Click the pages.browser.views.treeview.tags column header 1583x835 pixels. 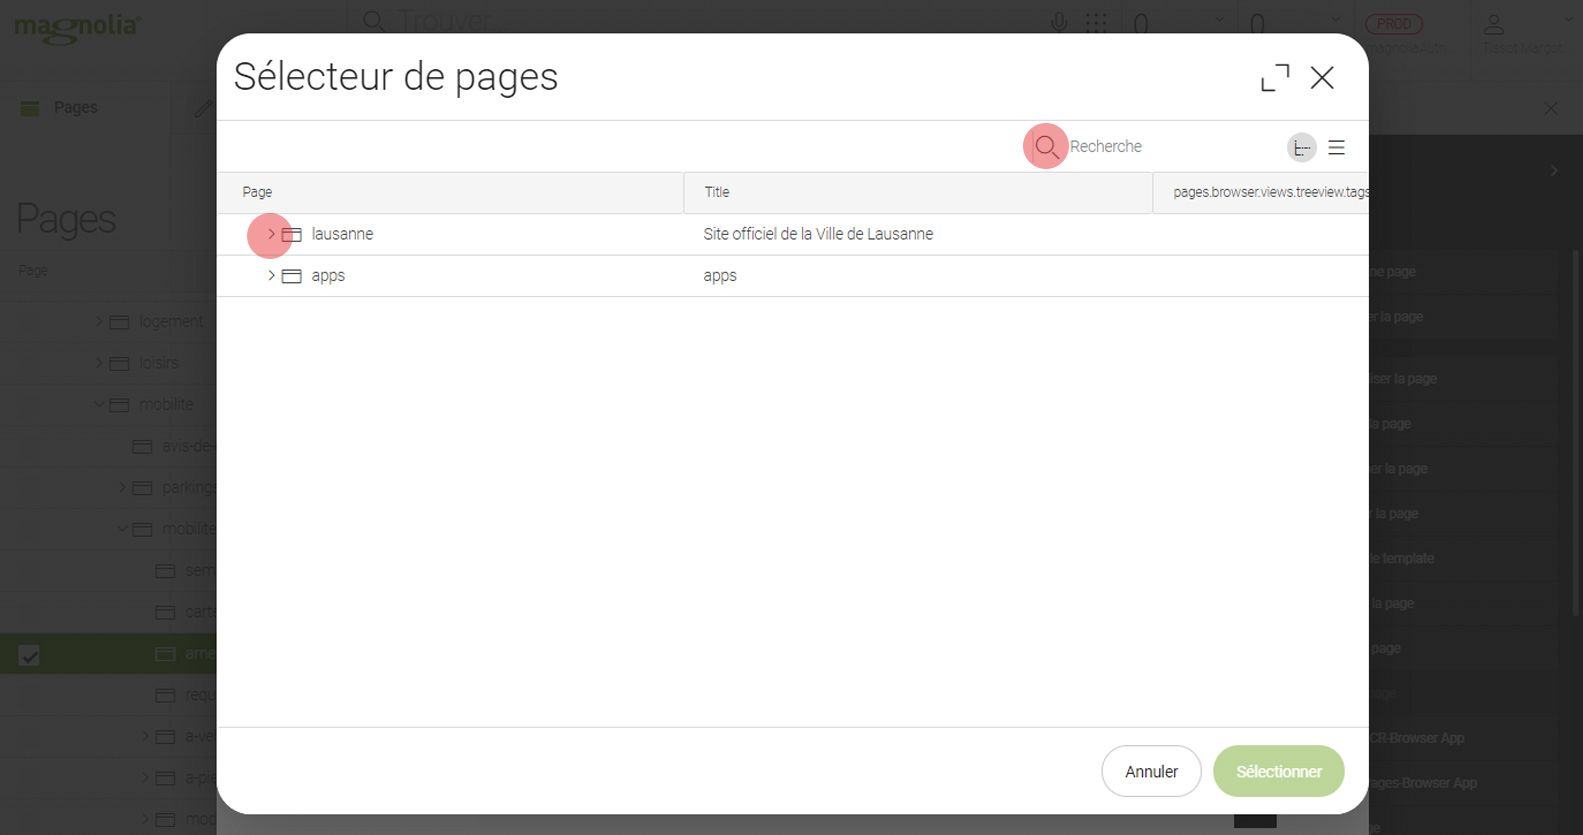click(1261, 192)
